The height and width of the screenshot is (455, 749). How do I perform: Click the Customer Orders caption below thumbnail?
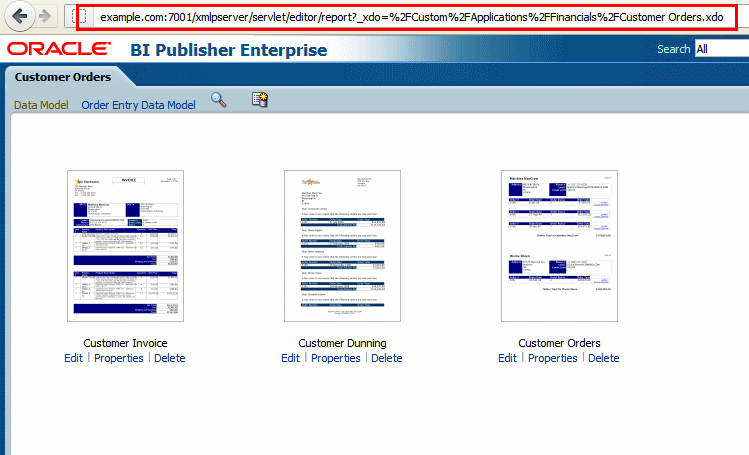pos(559,343)
